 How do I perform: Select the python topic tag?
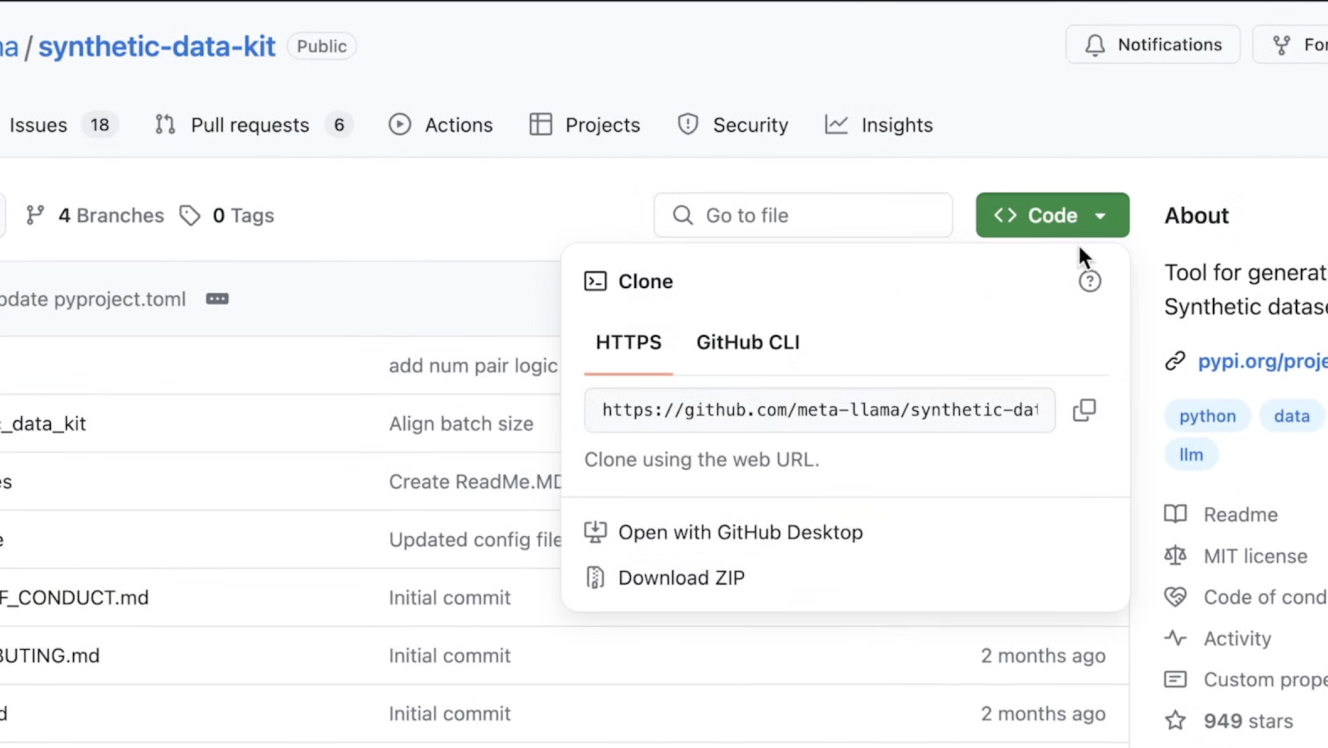1207,416
